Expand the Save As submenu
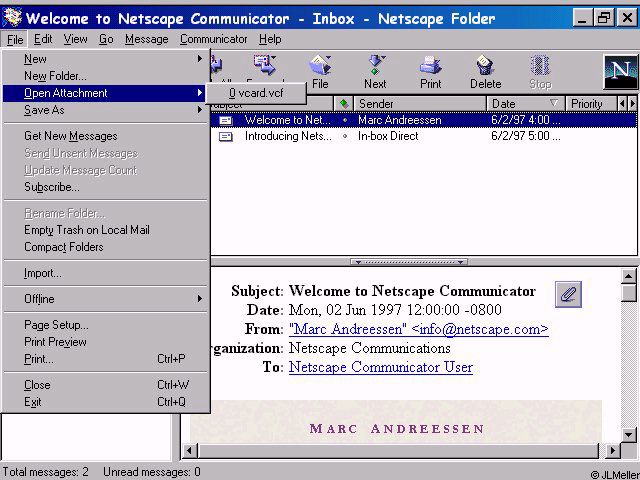640x480 pixels. (x=106, y=110)
